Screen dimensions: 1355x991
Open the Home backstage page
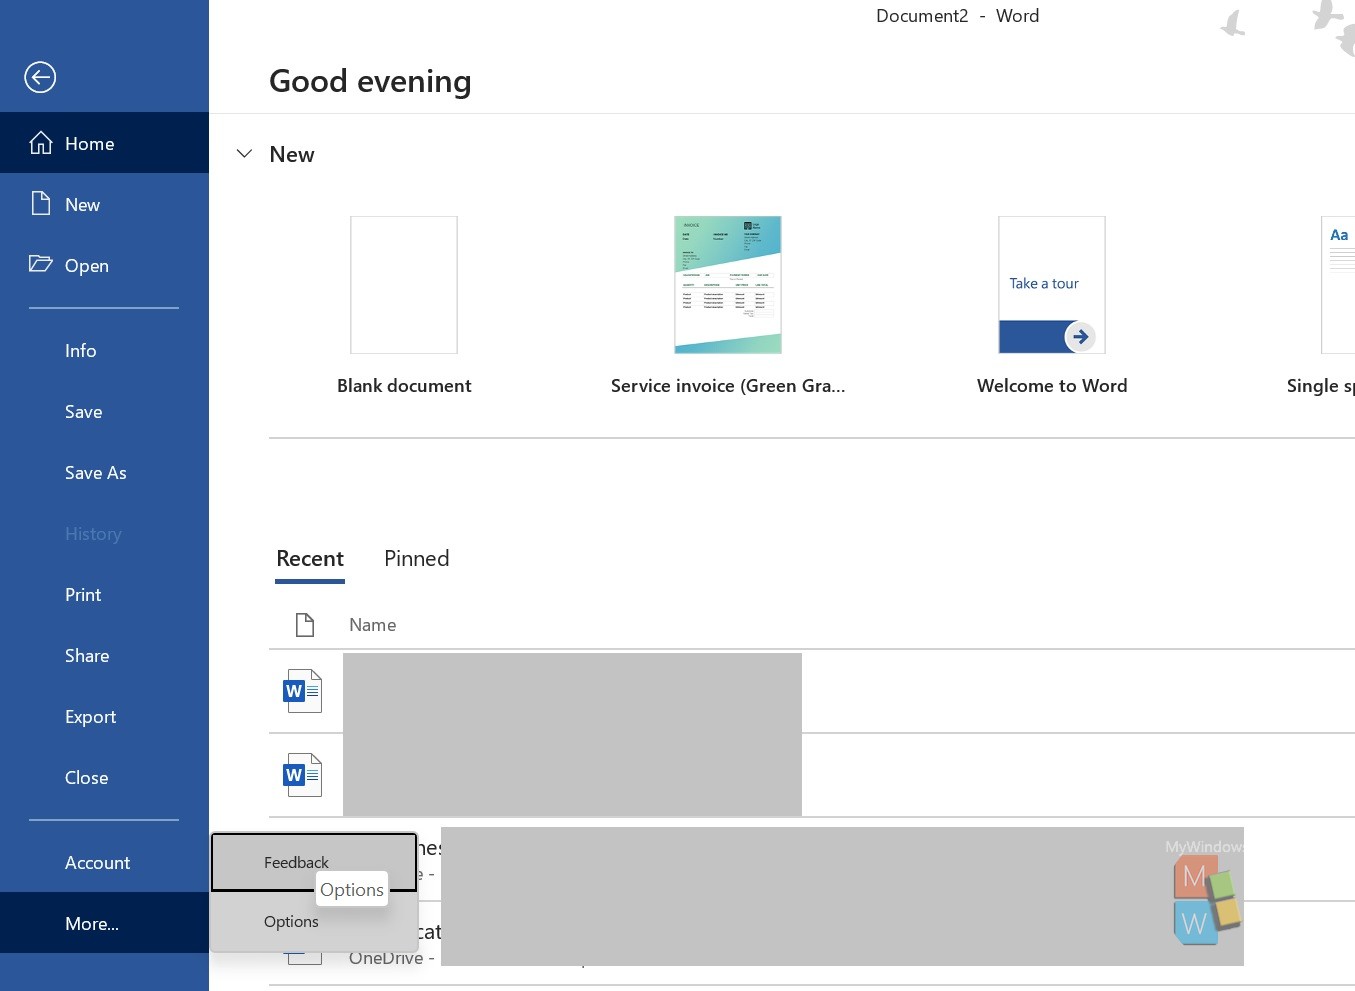click(x=104, y=143)
